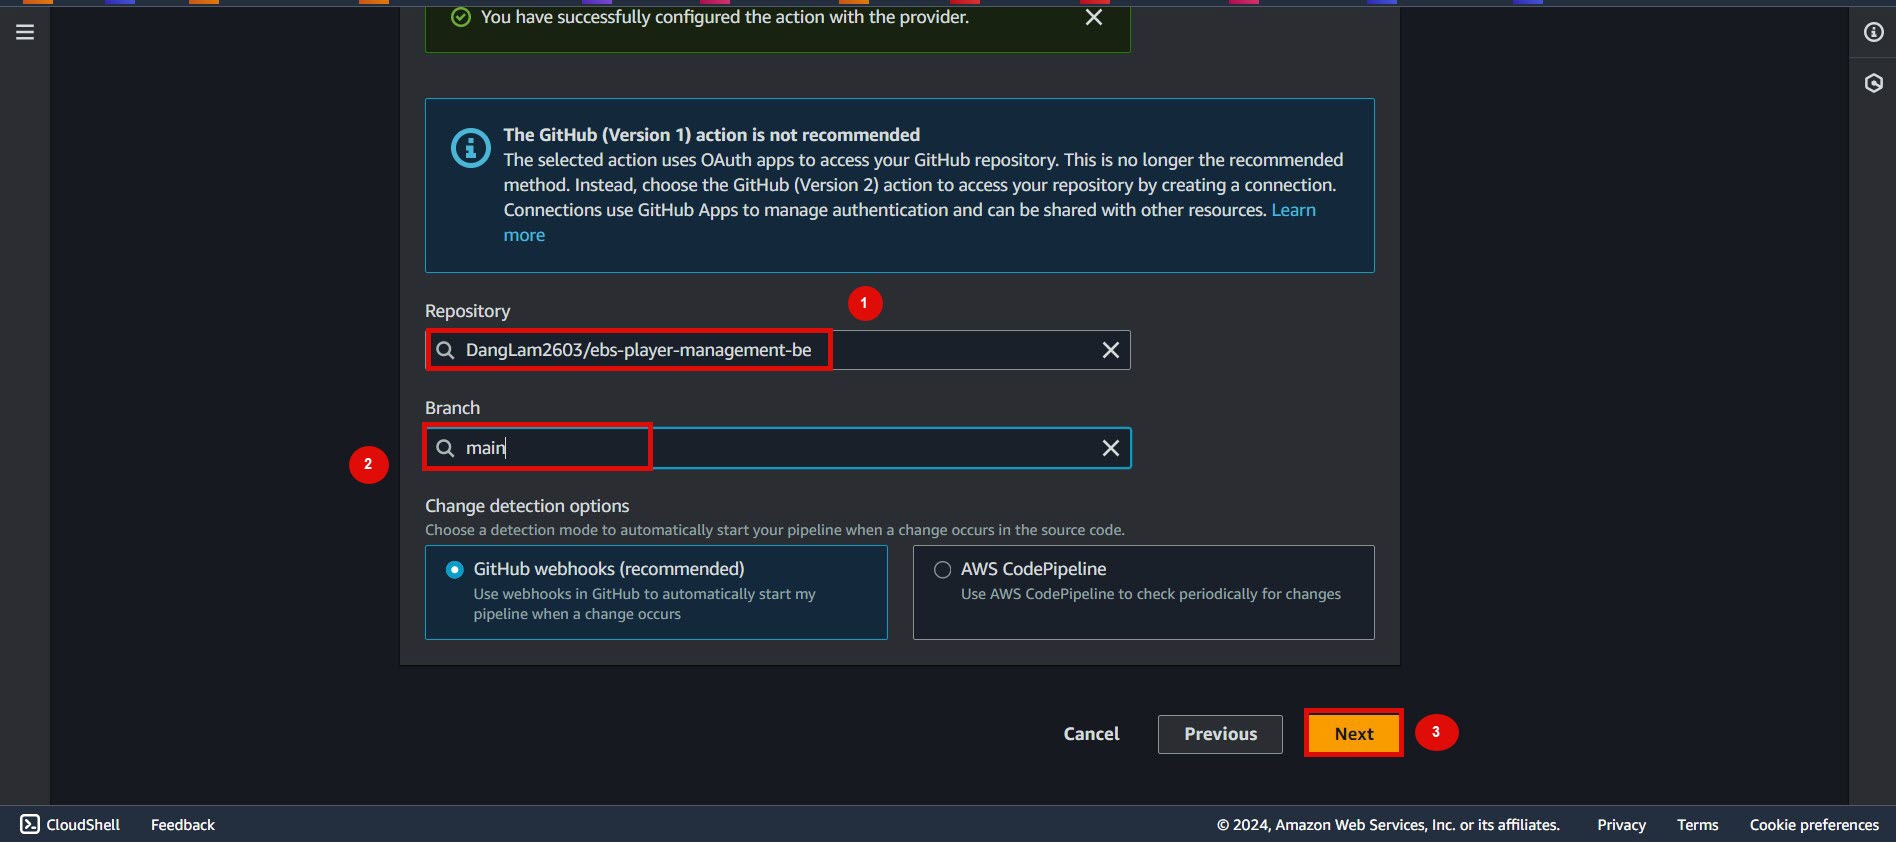Screen dimensions: 1896x842
Task: Open Feedback in footer
Action: tap(183, 824)
